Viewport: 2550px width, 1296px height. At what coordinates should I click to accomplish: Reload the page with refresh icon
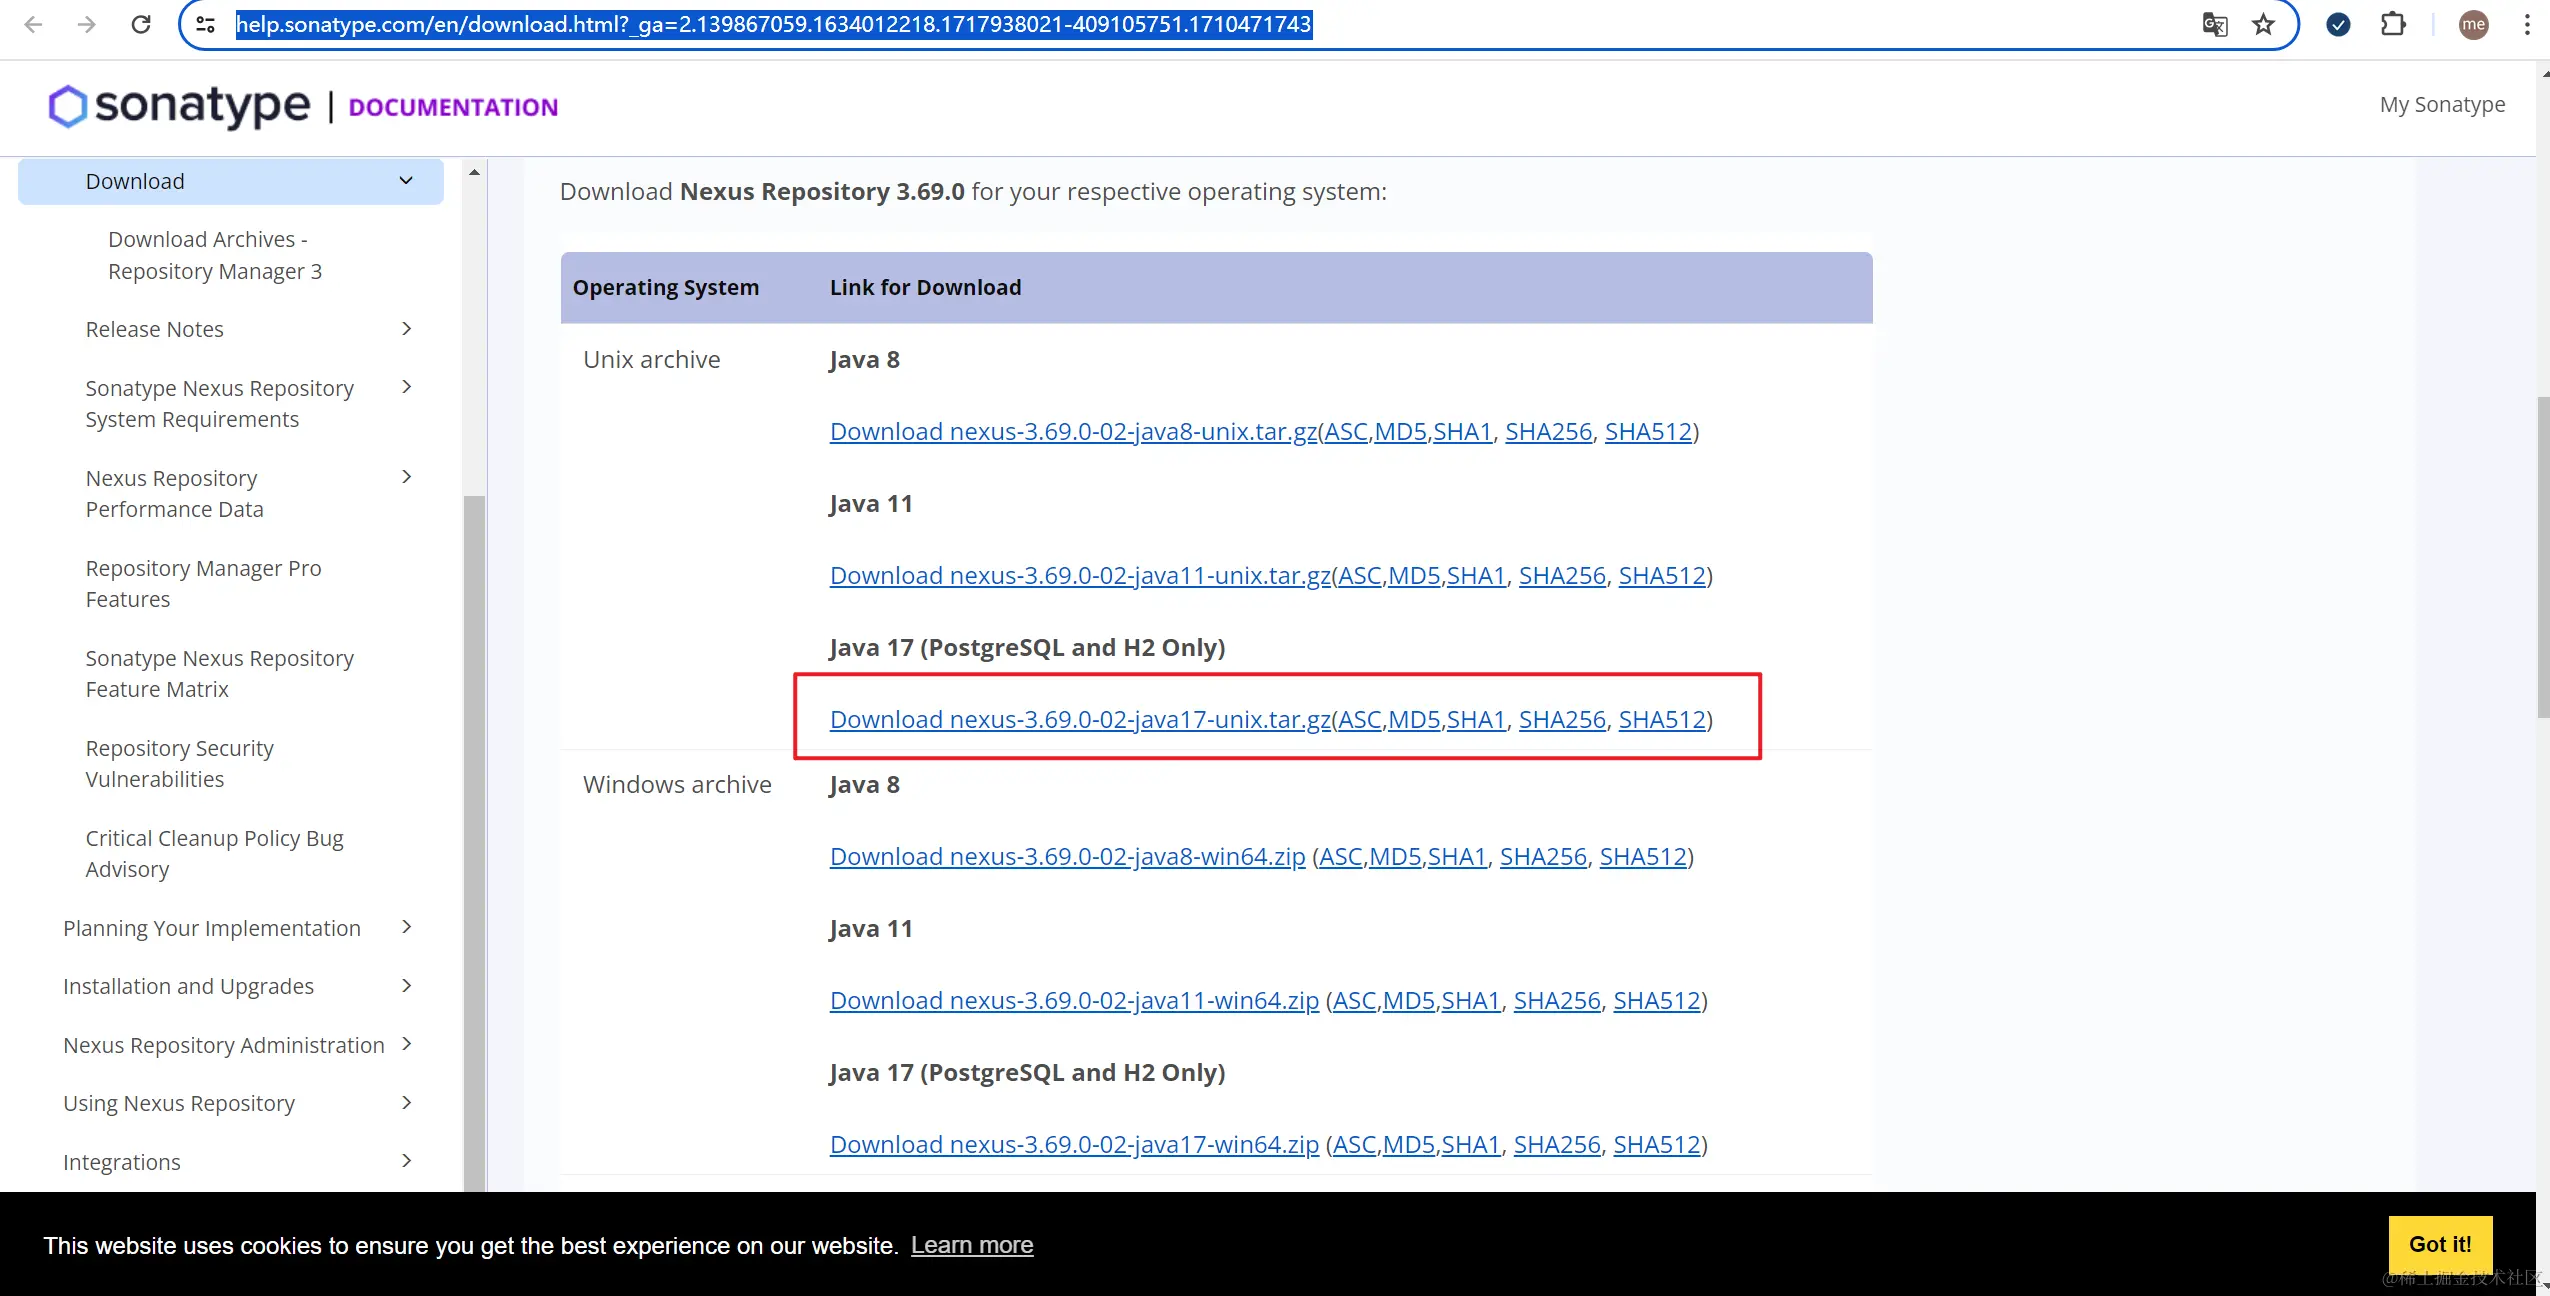[141, 24]
